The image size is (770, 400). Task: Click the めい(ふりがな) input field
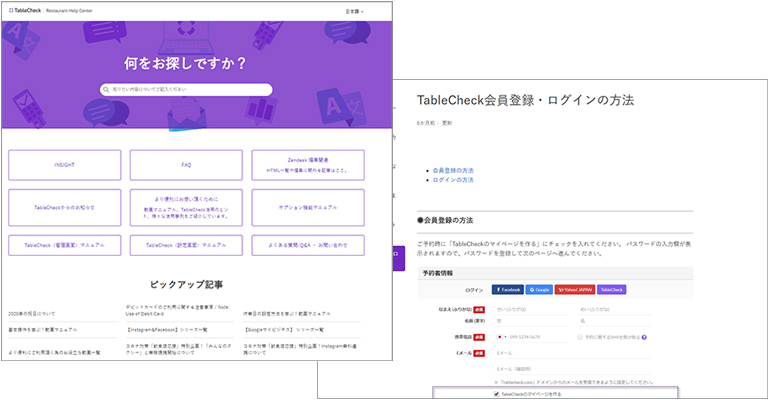(x=615, y=310)
